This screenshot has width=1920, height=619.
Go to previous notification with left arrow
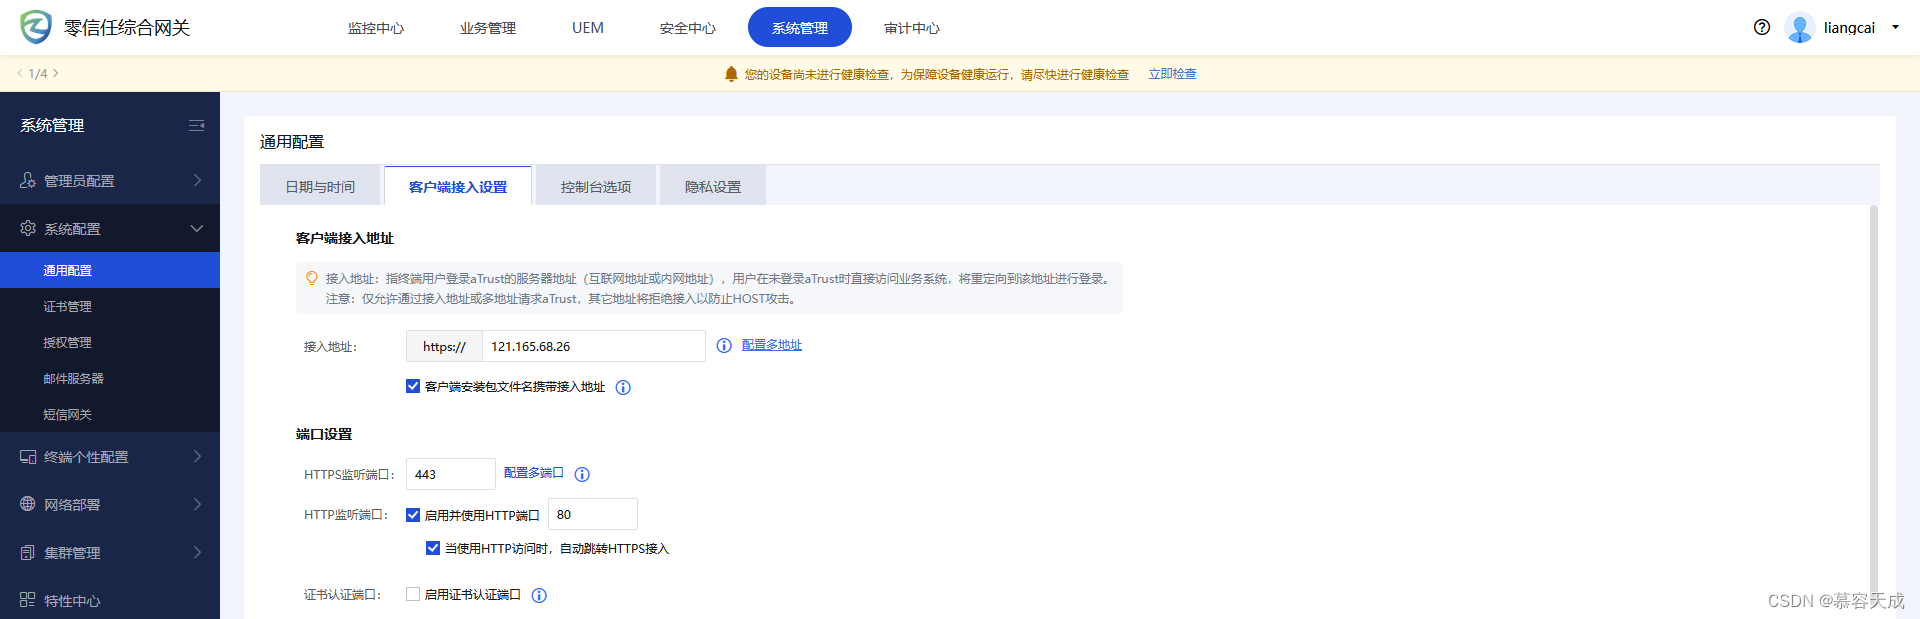click(20, 73)
